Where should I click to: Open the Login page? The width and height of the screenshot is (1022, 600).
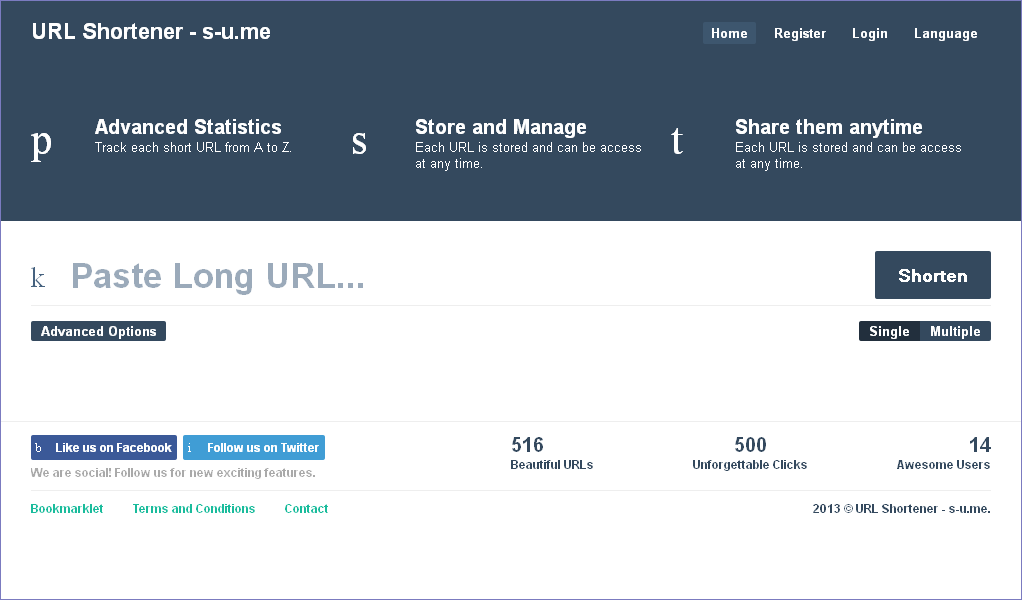pyautogui.click(x=869, y=33)
